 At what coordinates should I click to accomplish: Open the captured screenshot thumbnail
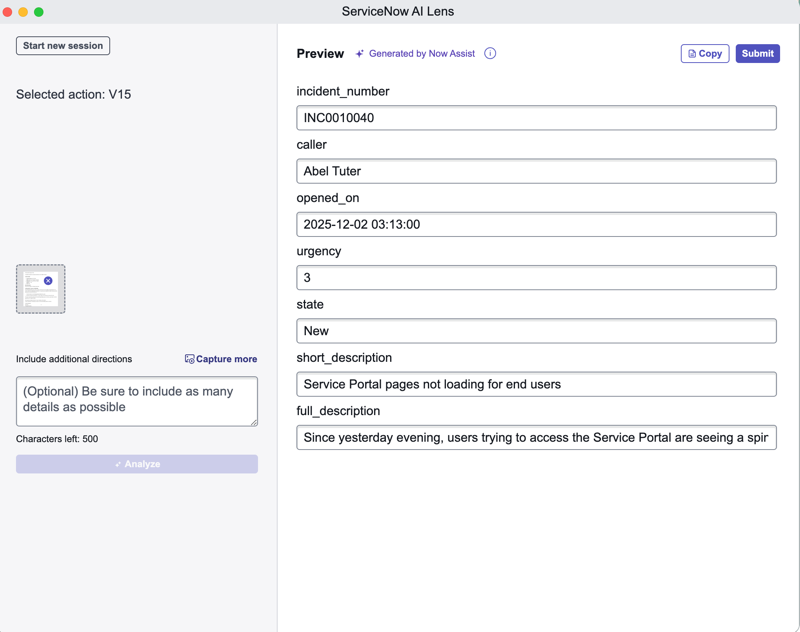click(x=40, y=289)
